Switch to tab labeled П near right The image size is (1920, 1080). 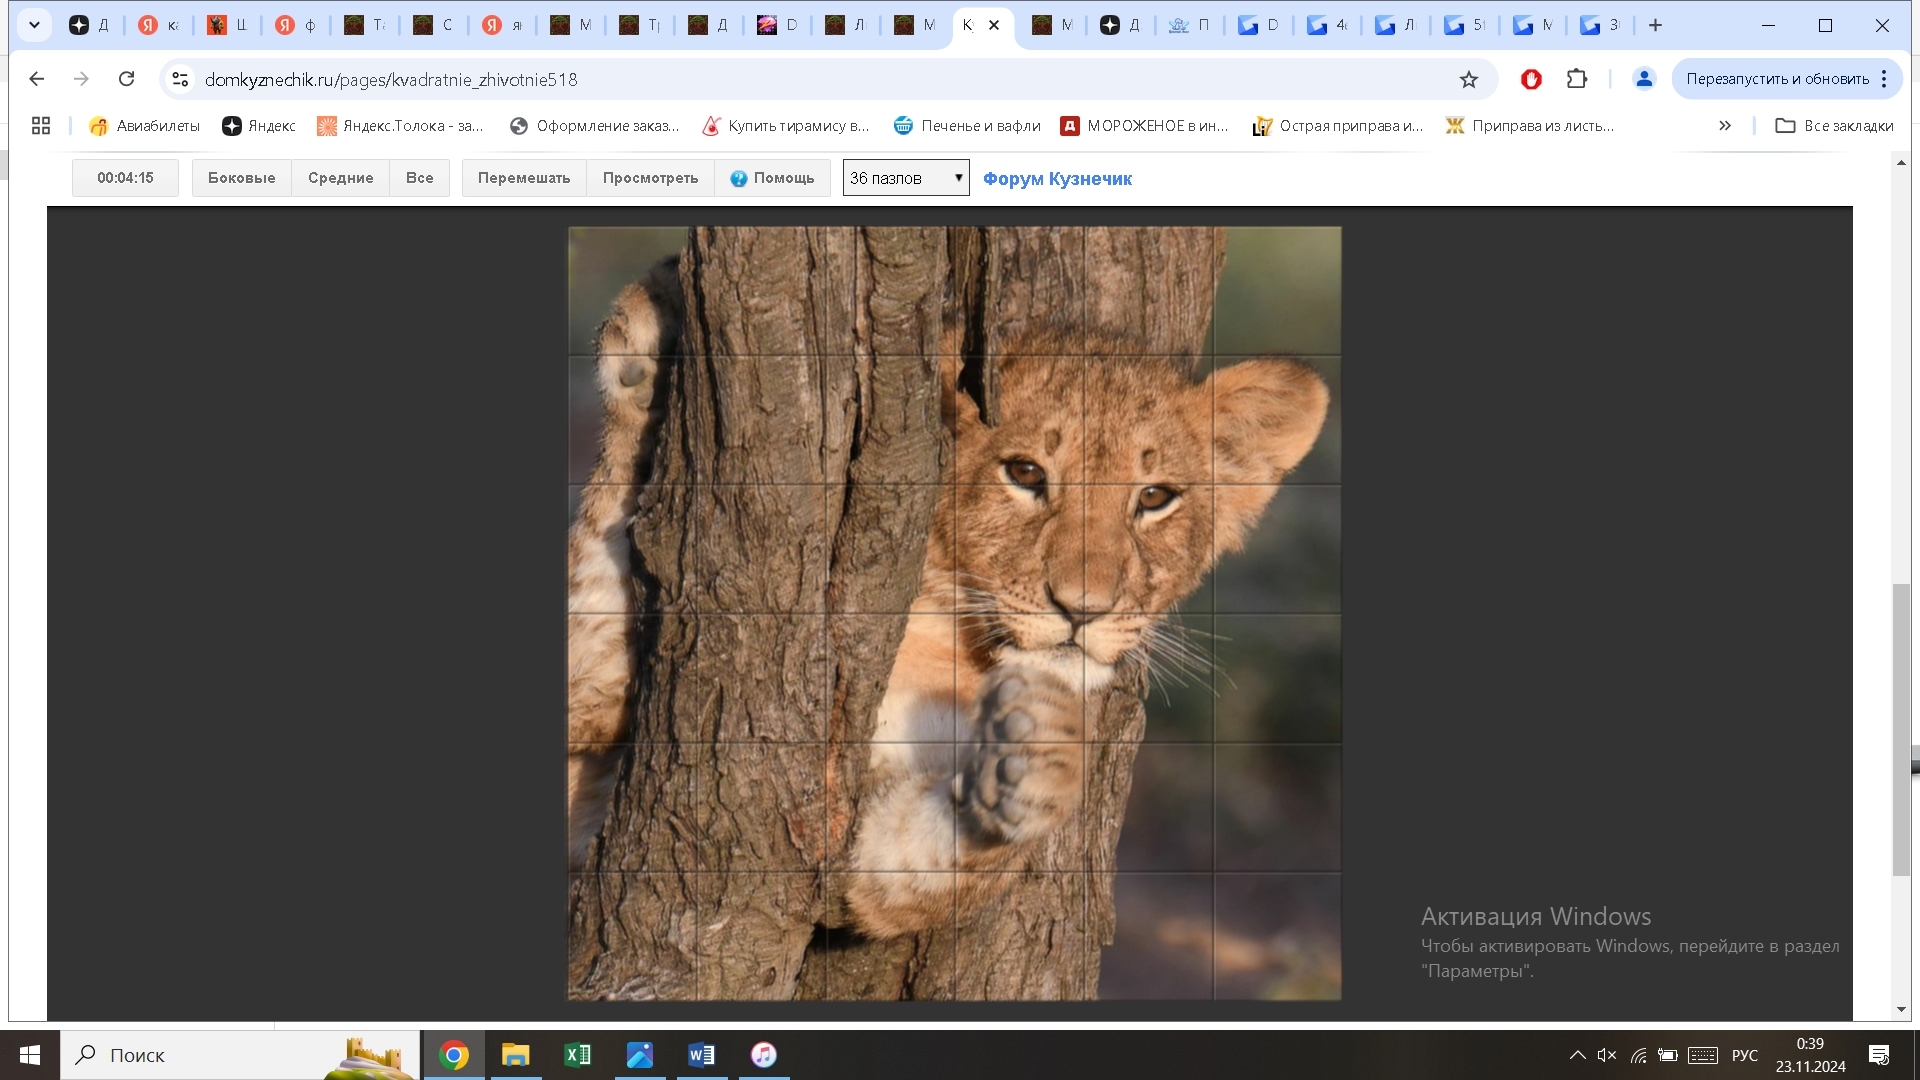click(x=1189, y=25)
